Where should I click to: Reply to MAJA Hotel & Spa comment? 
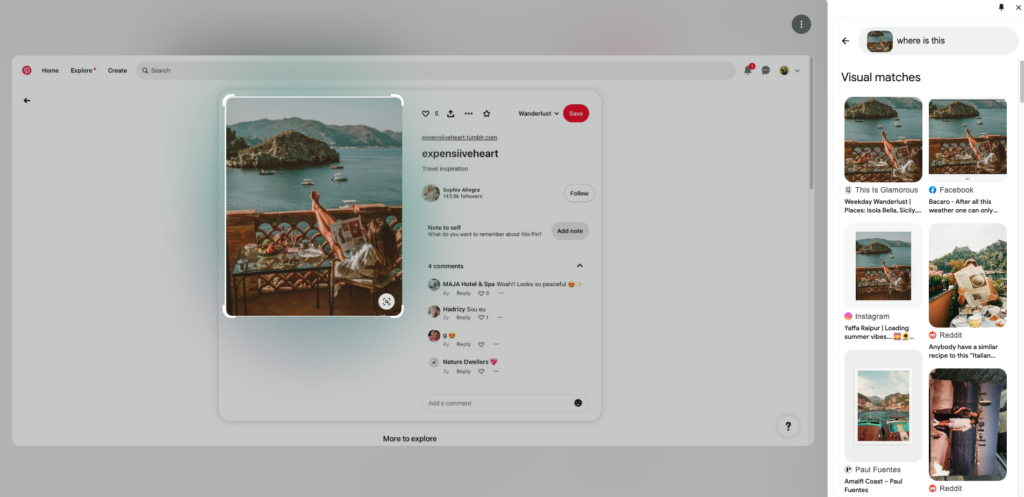pos(463,293)
